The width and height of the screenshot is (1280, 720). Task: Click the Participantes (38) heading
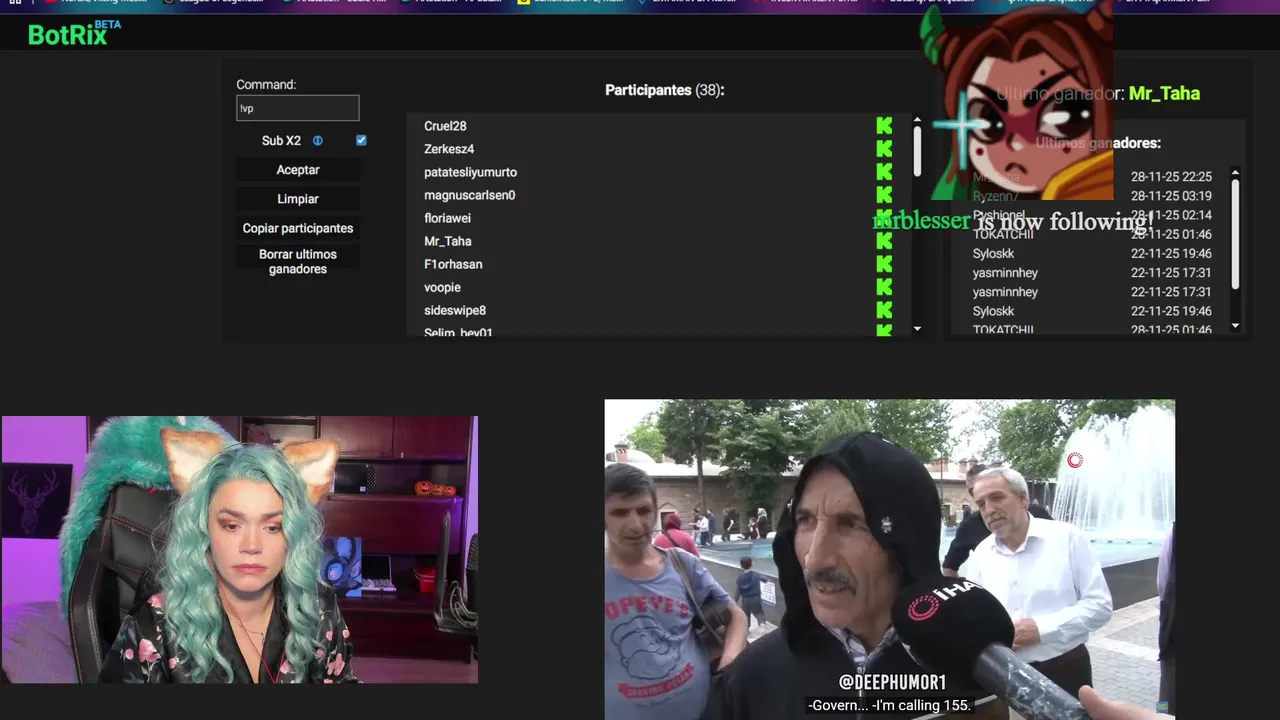click(664, 90)
